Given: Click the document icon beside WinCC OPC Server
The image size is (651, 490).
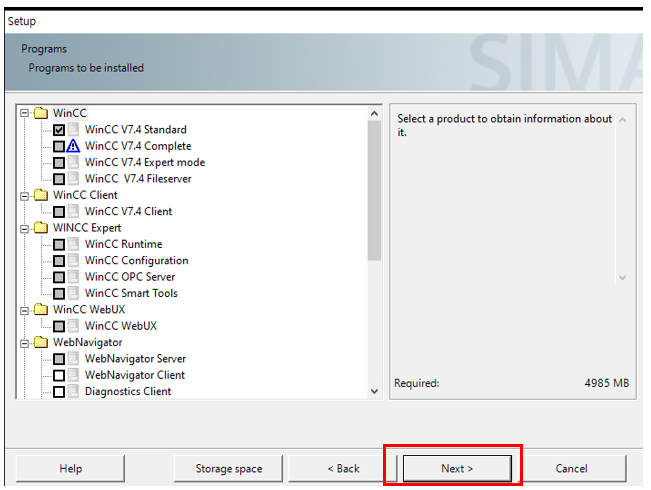Looking at the screenshot, I should click(73, 277).
